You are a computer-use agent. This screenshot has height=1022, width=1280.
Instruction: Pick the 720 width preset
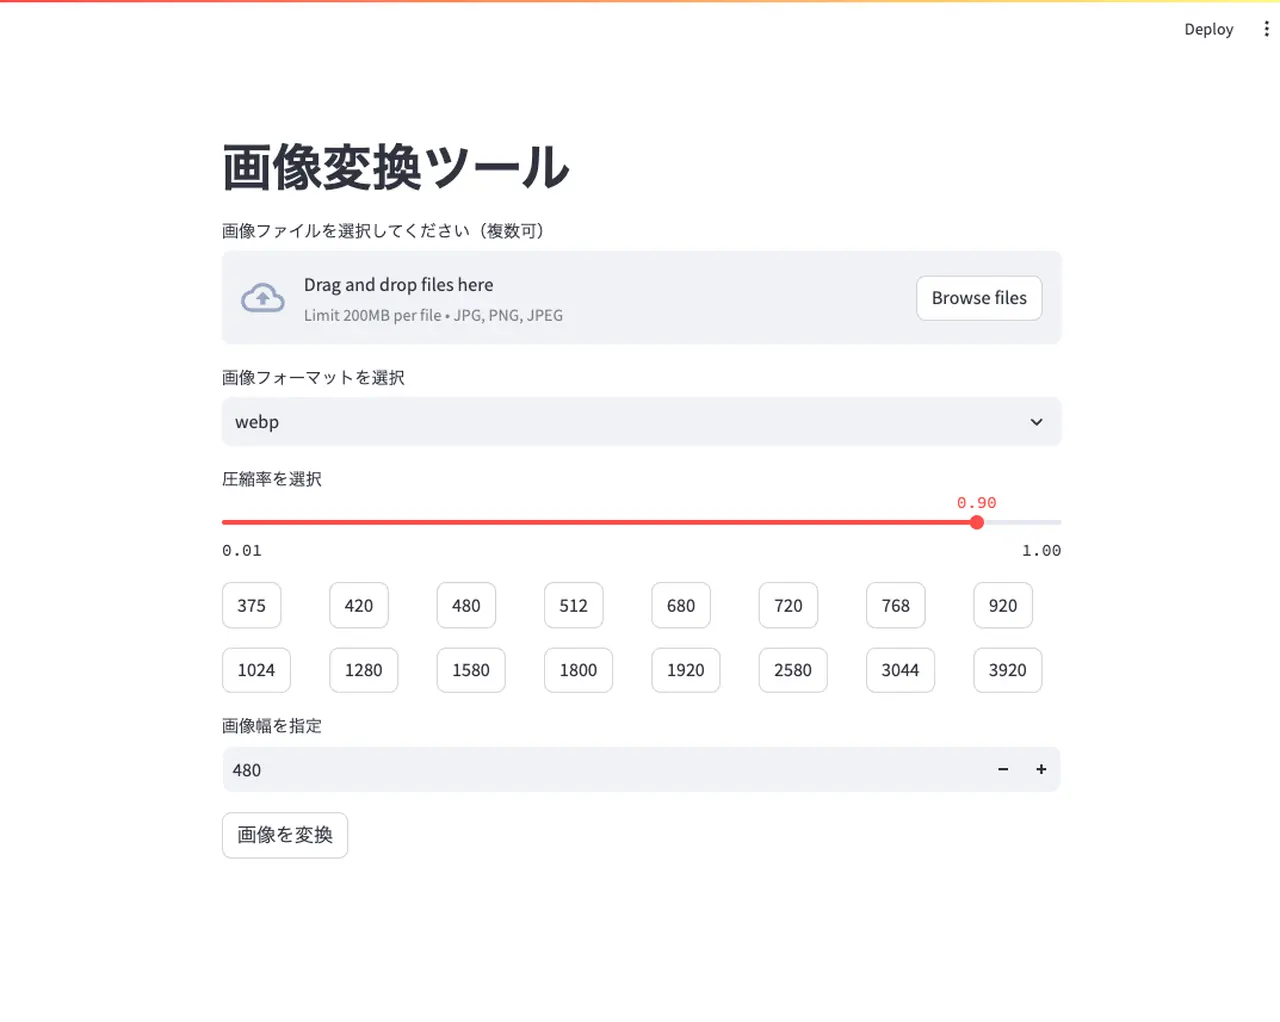[788, 606]
